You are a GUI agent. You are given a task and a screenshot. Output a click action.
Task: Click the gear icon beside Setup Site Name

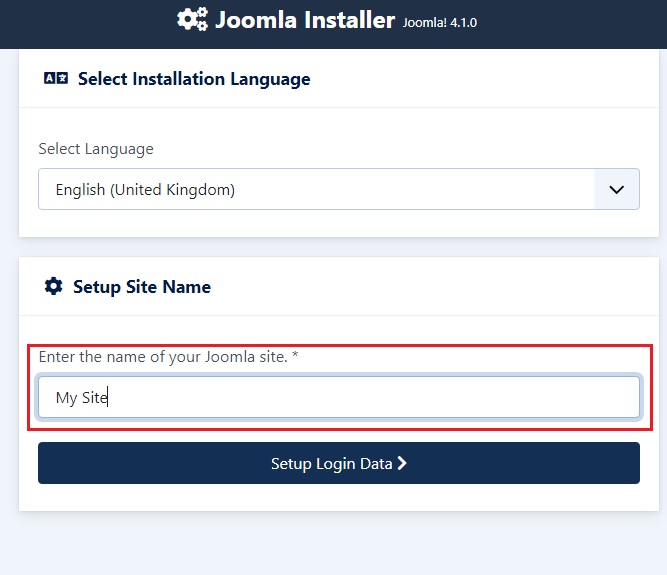tap(54, 286)
